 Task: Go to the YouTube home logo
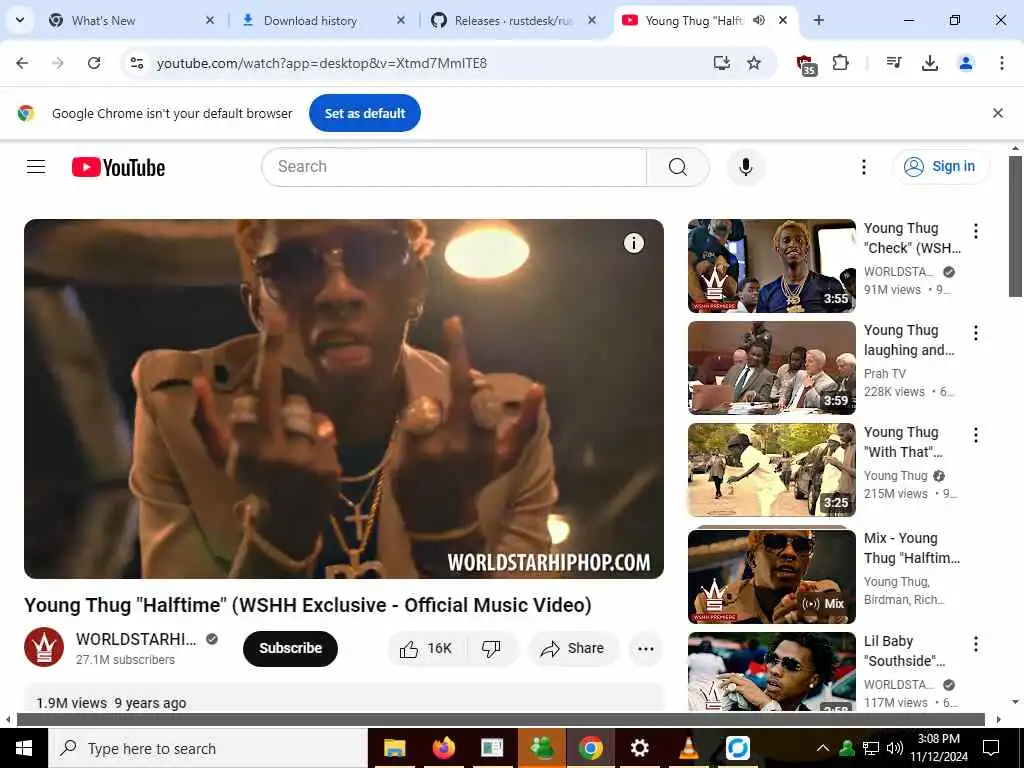pyautogui.click(x=118, y=167)
